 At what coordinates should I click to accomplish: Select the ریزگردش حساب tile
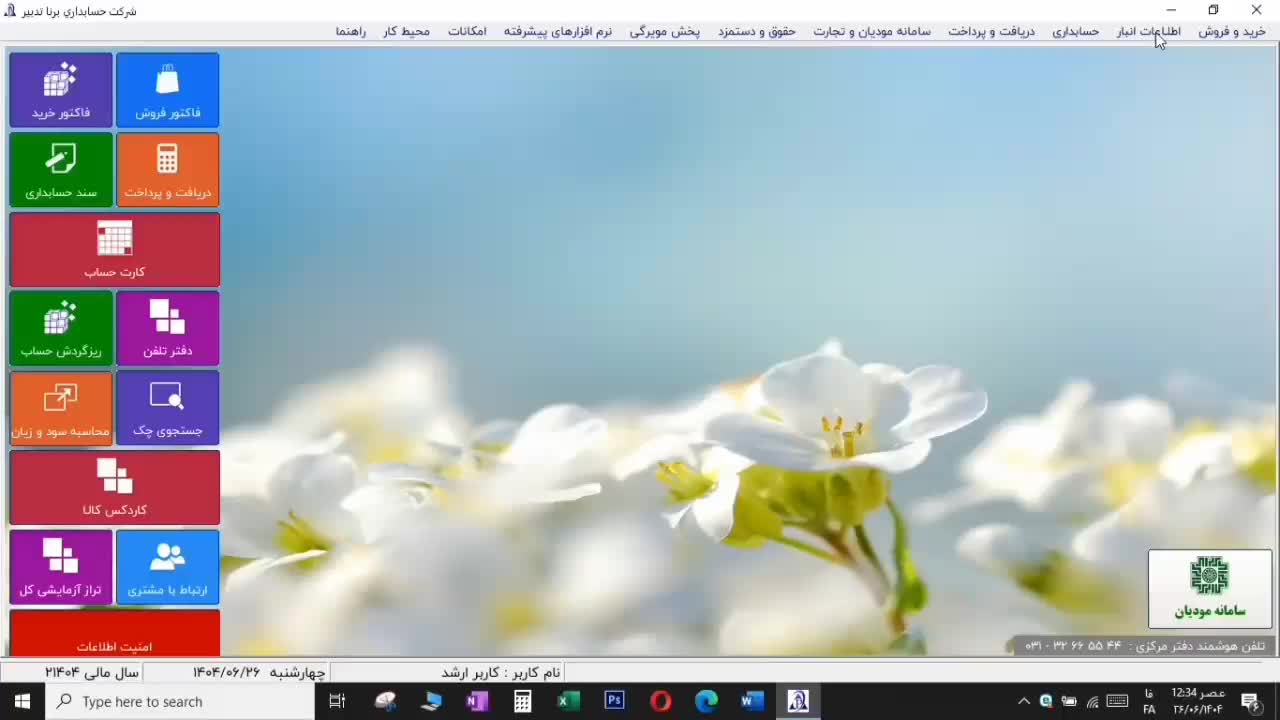coord(61,327)
